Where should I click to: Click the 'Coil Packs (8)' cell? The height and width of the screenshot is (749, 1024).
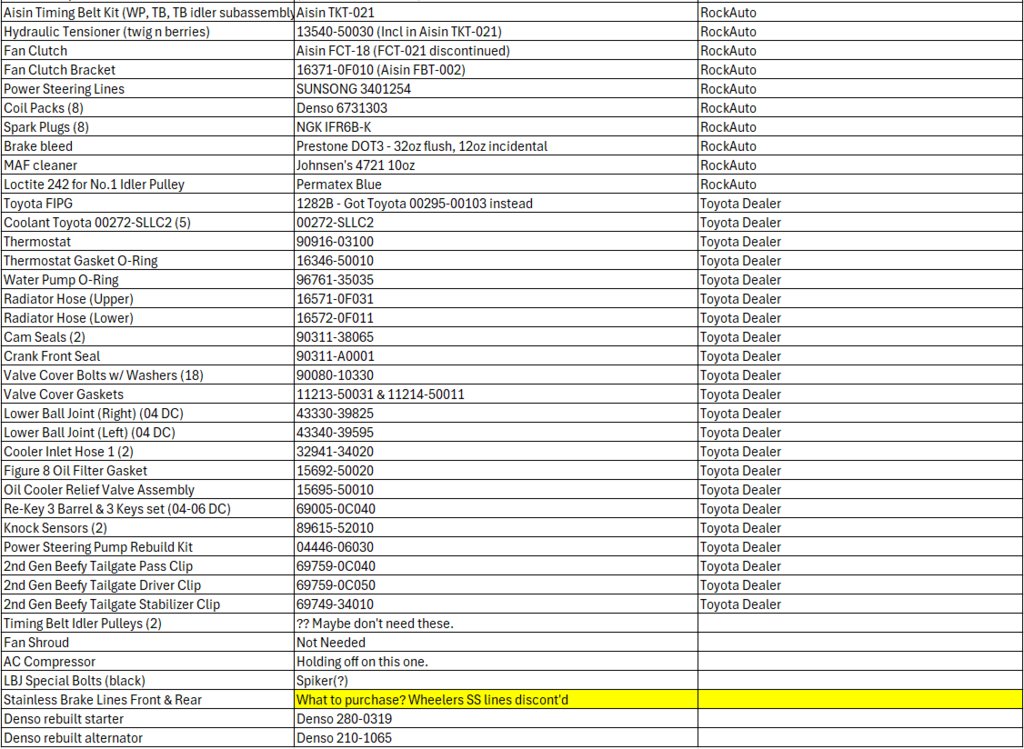point(148,108)
